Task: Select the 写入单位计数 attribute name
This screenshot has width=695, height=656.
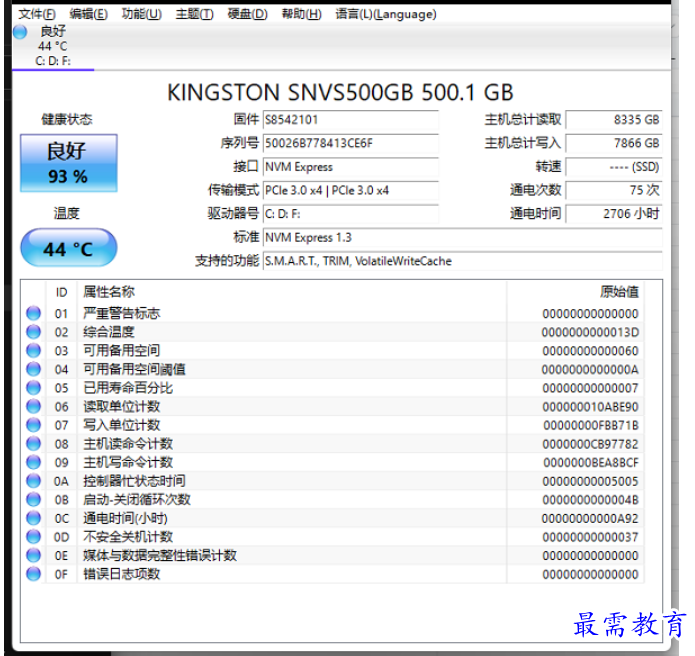Action: [x=122, y=425]
